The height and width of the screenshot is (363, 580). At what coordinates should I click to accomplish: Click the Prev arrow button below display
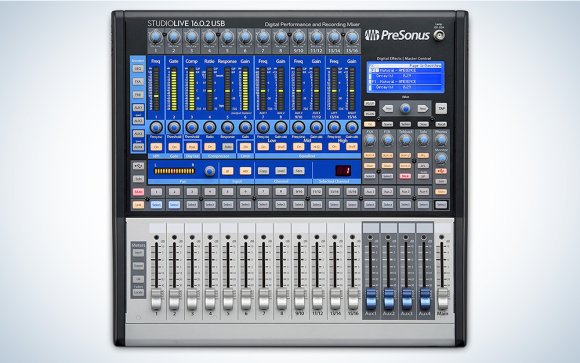tap(388, 108)
